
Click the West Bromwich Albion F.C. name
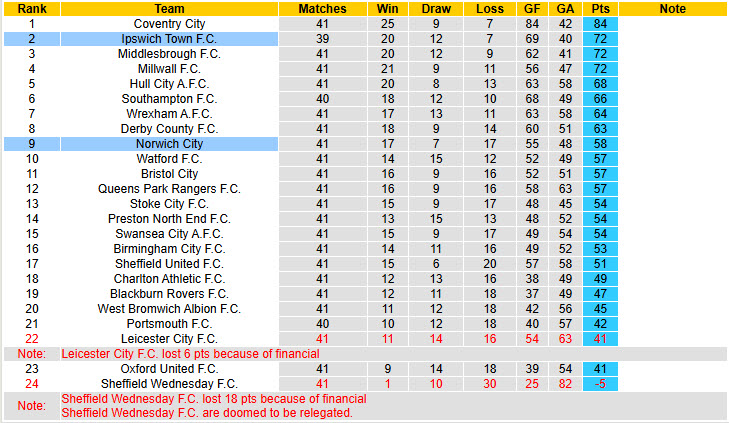169,309
